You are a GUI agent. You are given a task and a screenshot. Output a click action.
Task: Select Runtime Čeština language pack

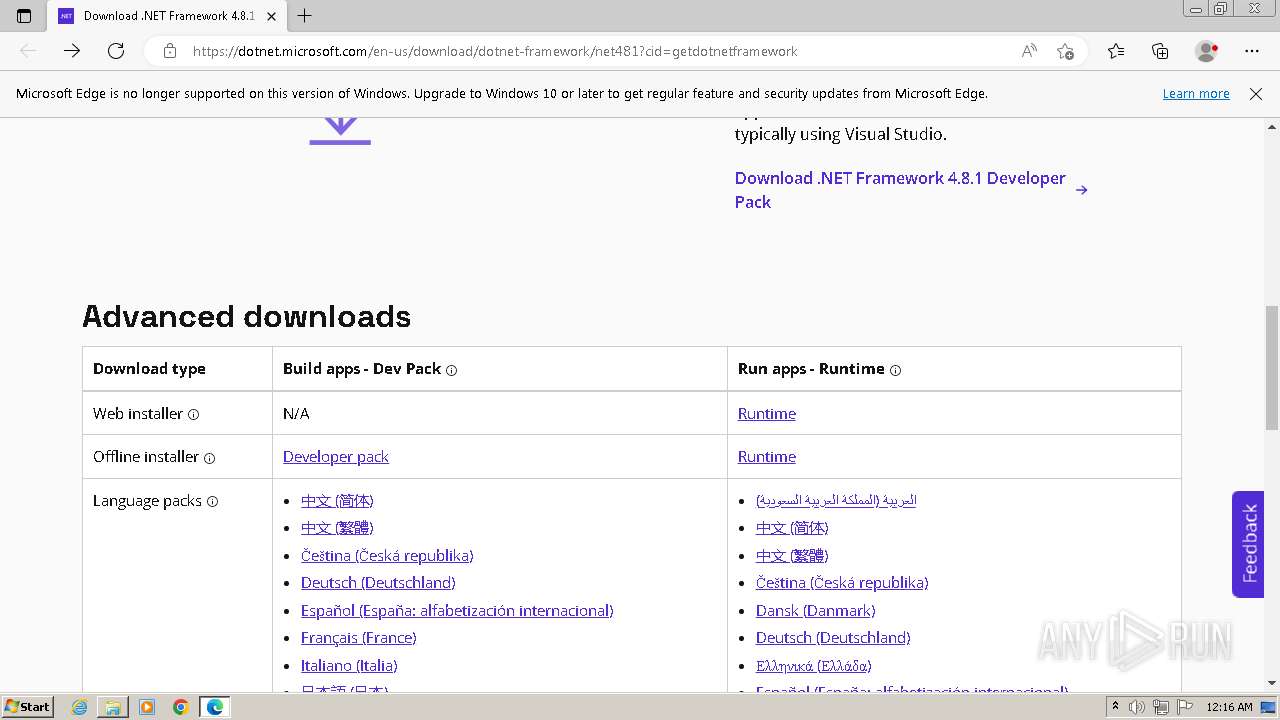(842, 582)
